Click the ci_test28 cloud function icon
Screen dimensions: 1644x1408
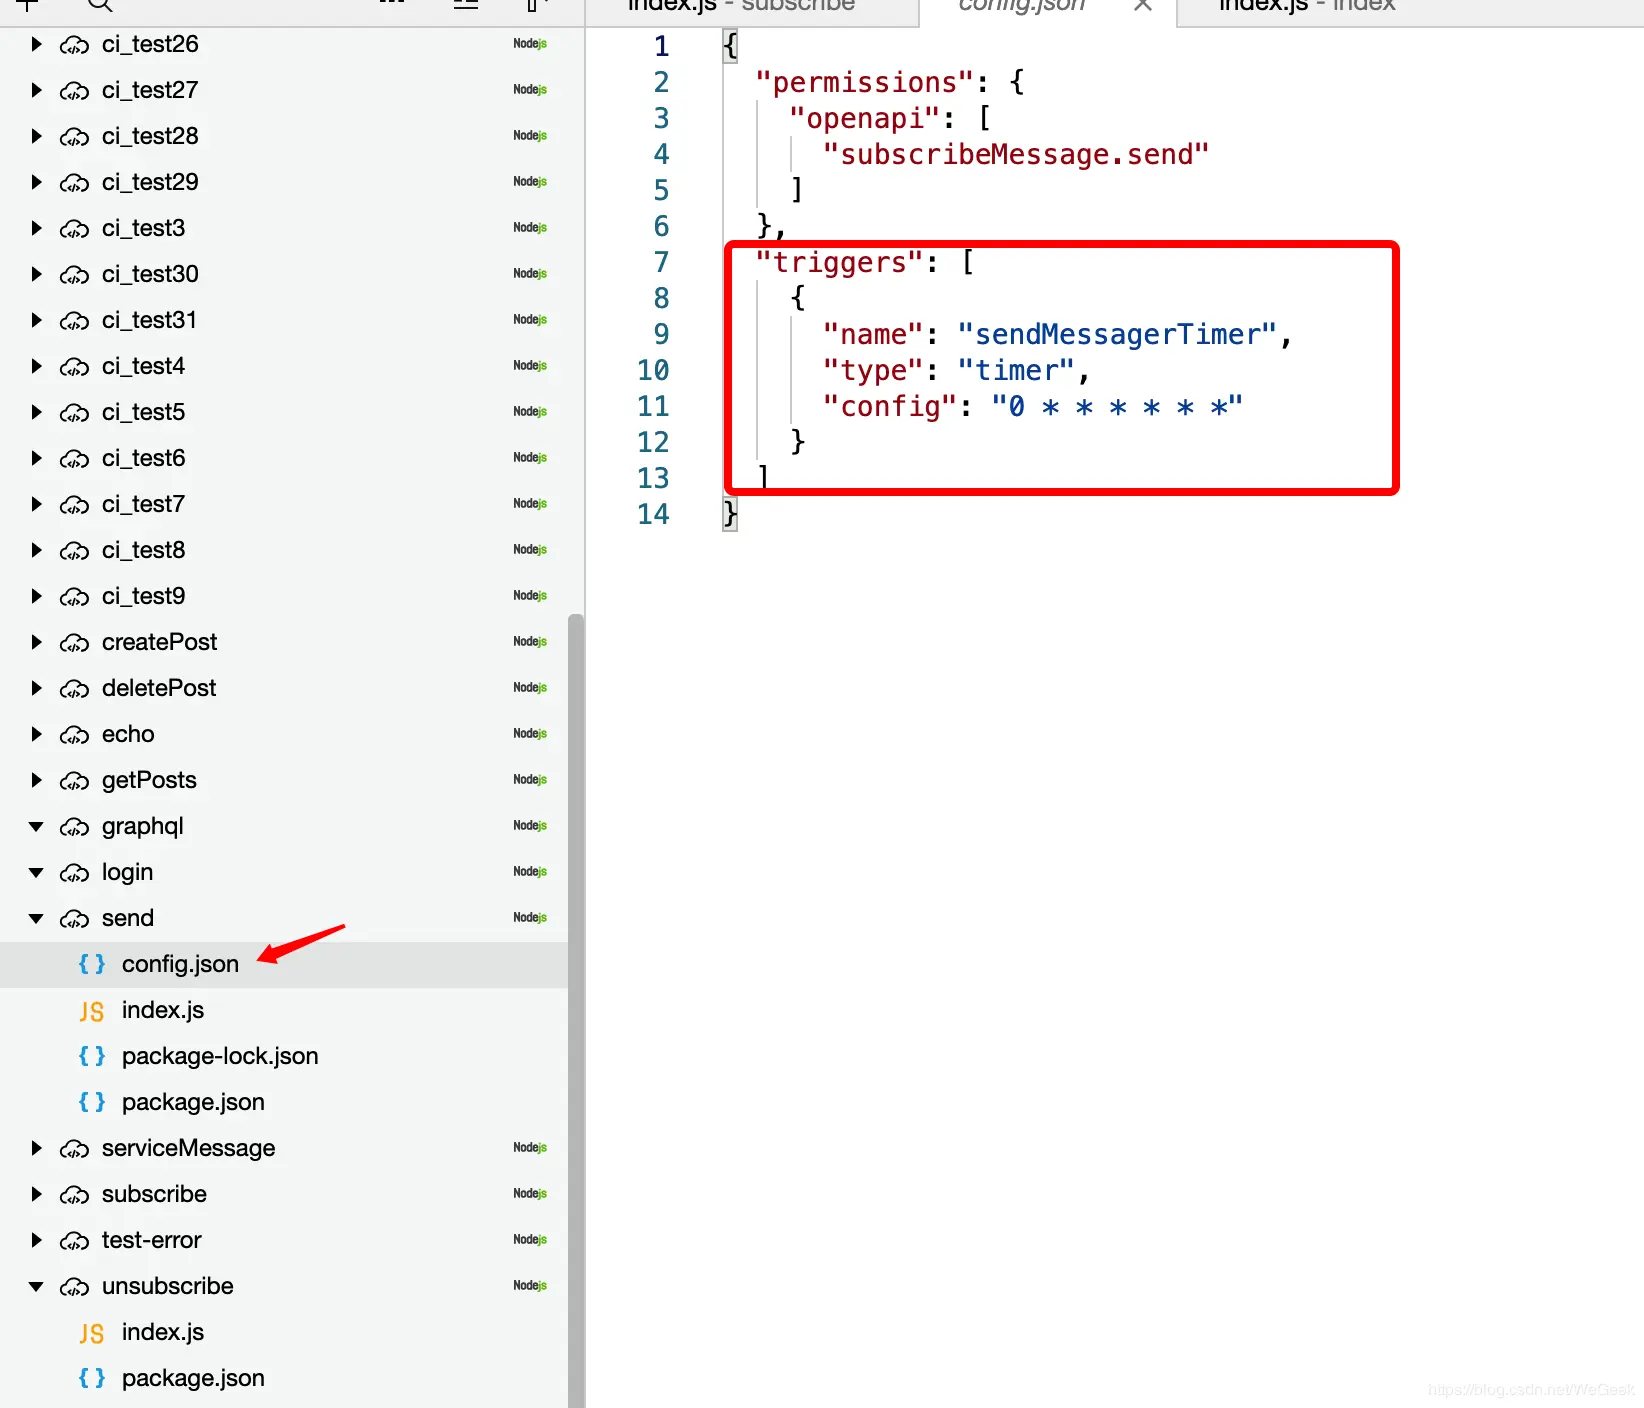(74, 137)
